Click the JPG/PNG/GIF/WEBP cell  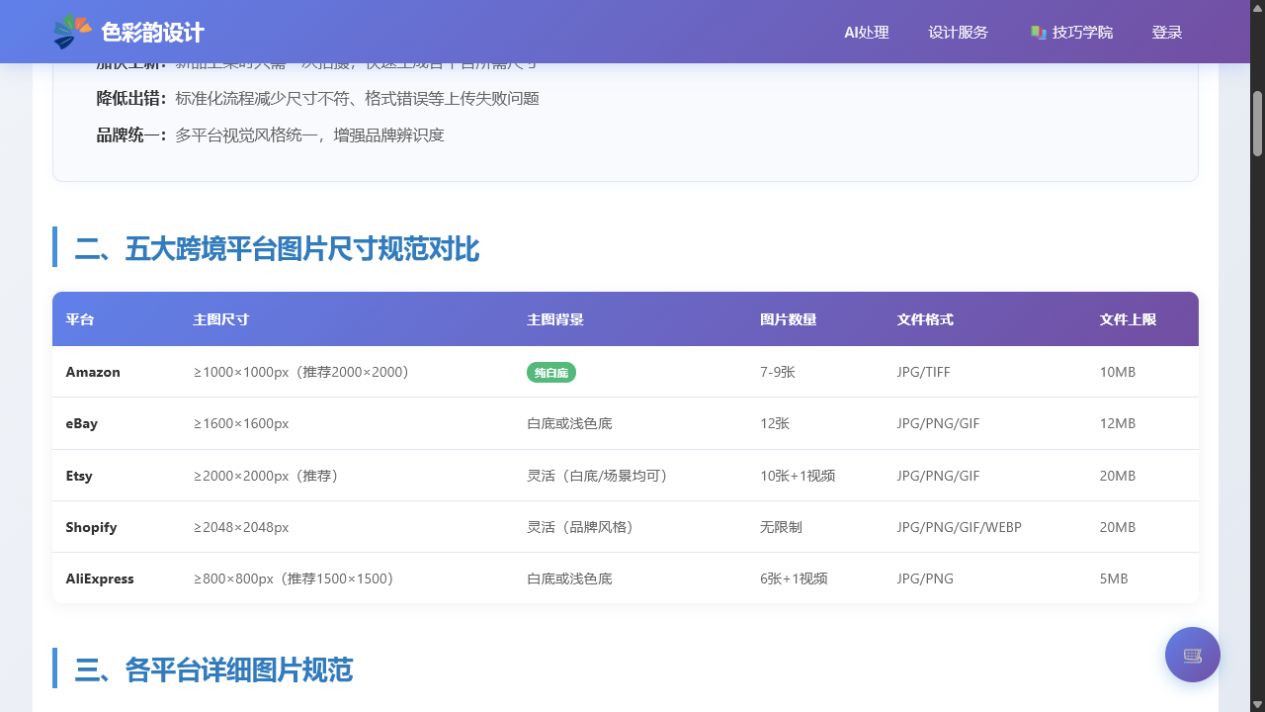click(959, 527)
